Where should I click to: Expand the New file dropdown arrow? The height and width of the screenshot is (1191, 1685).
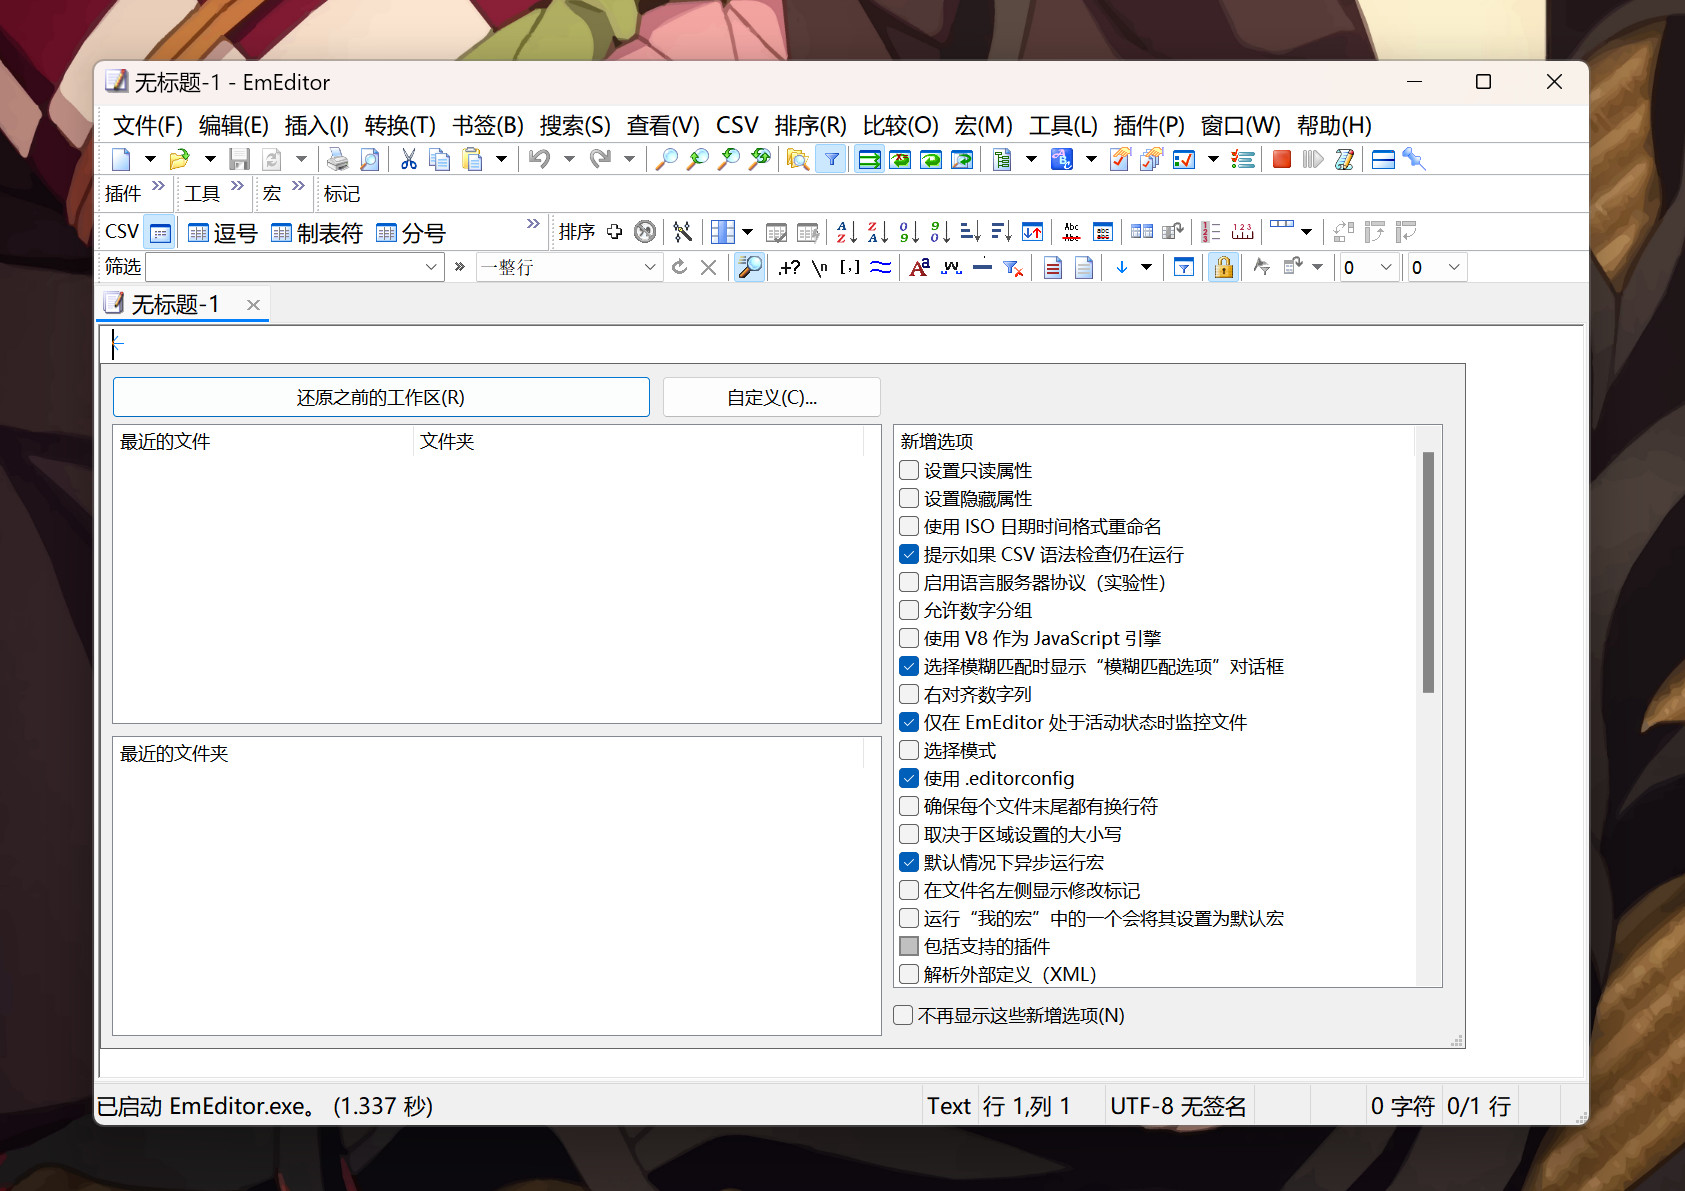pos(150,160)
